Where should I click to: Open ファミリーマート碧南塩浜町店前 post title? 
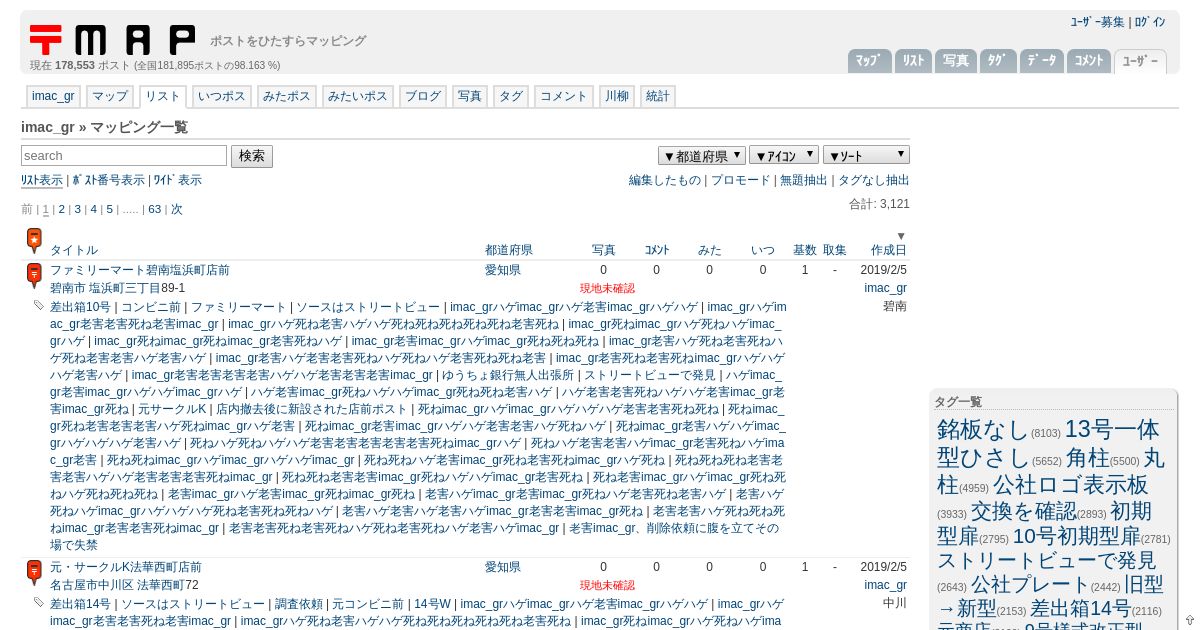(140, 270)
